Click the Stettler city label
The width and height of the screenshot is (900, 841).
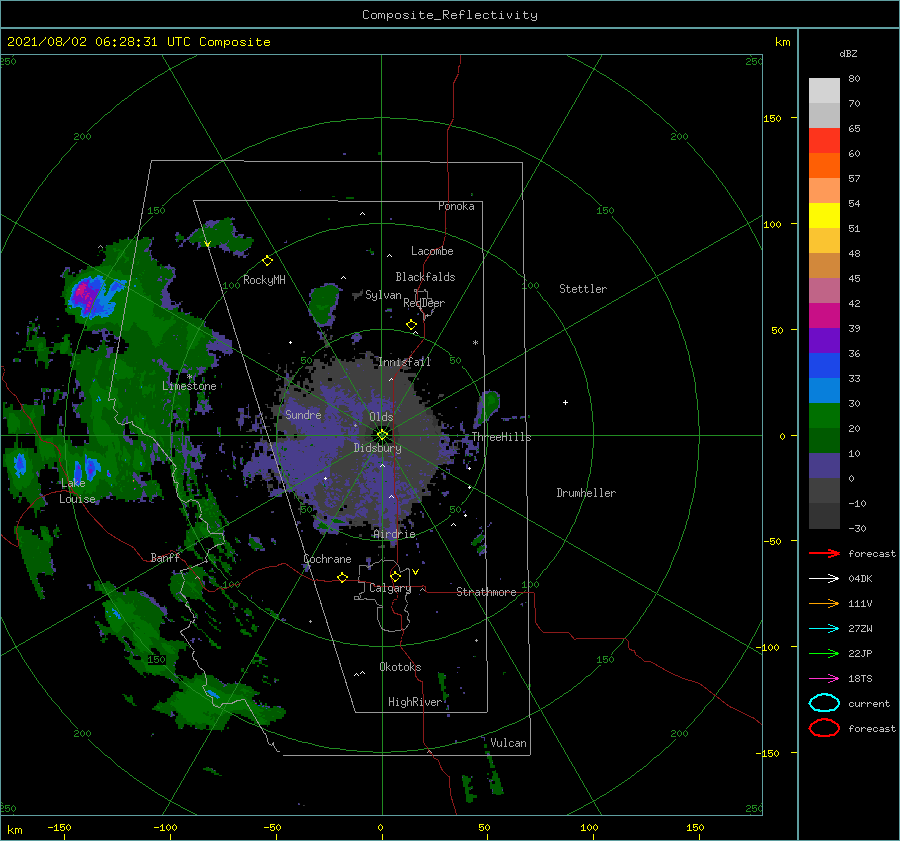583,289
